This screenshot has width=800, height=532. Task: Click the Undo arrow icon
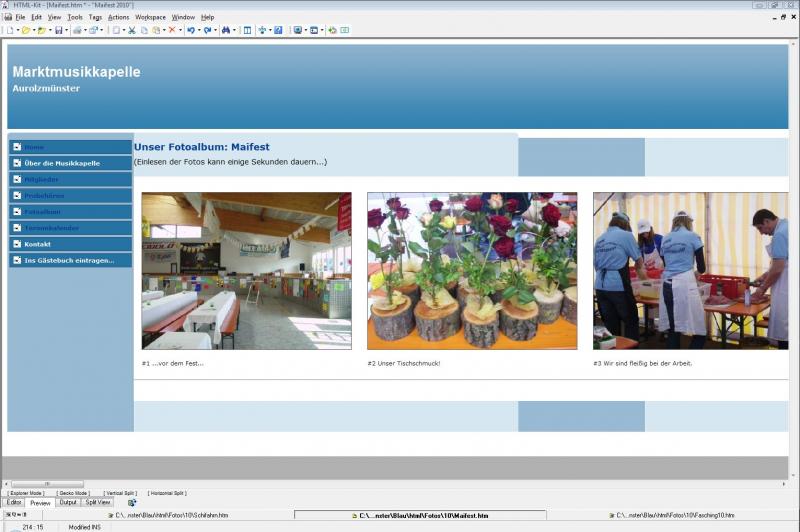pyautogui.click(x=190, y=30)
